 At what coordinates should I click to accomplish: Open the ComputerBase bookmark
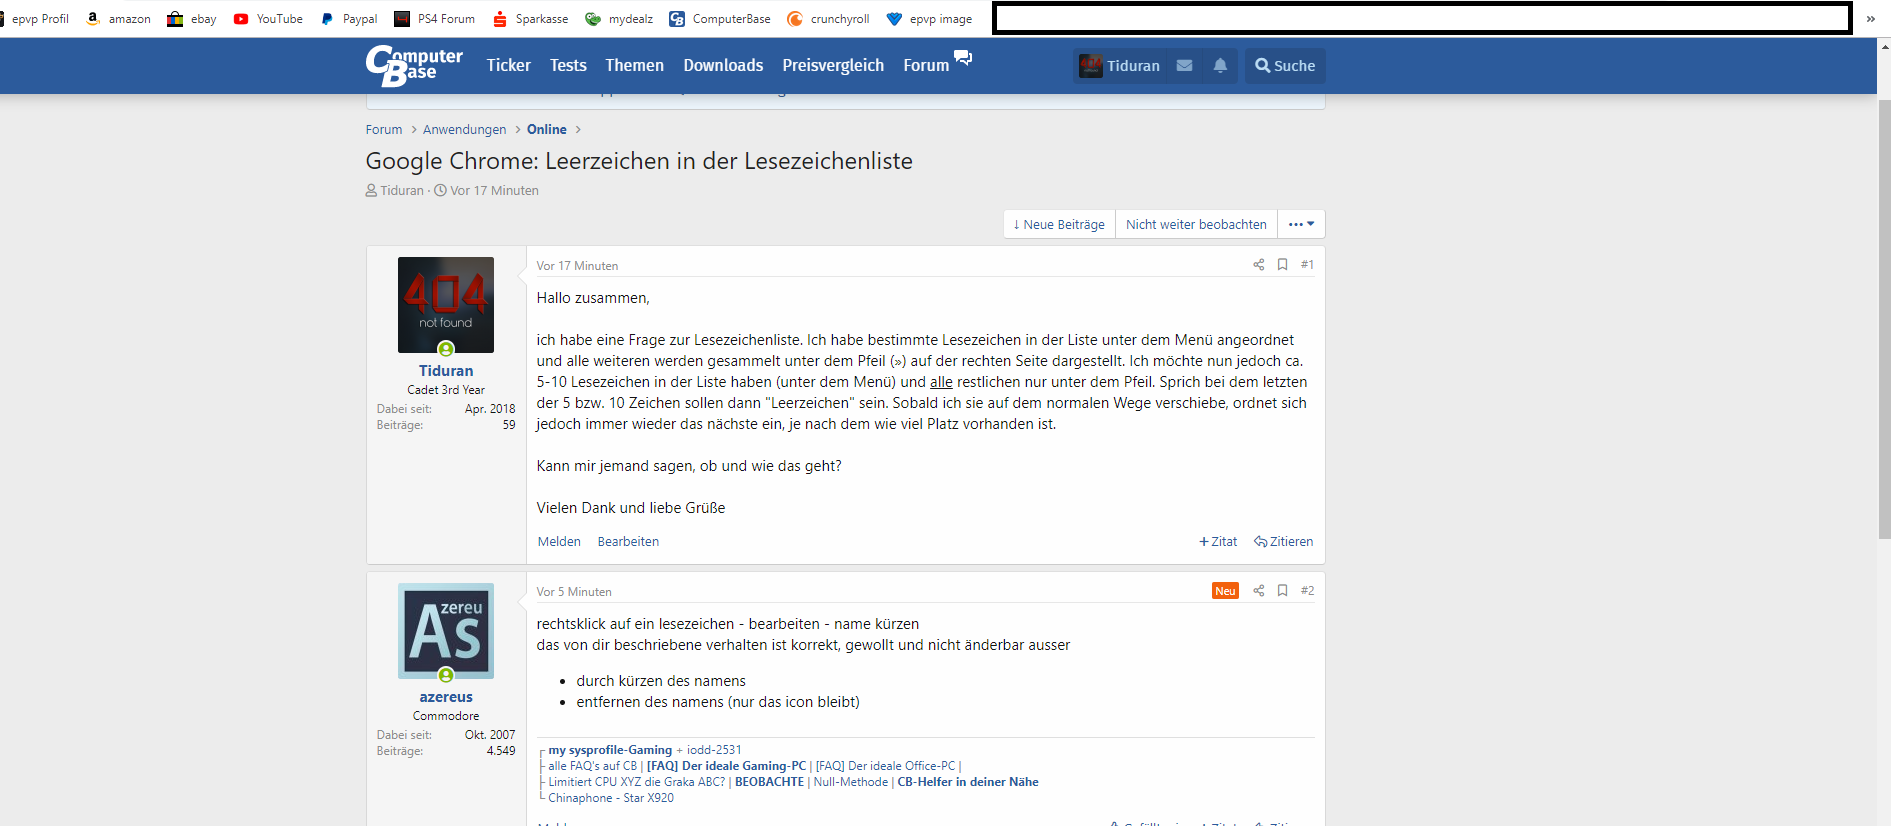coord(720,19)
